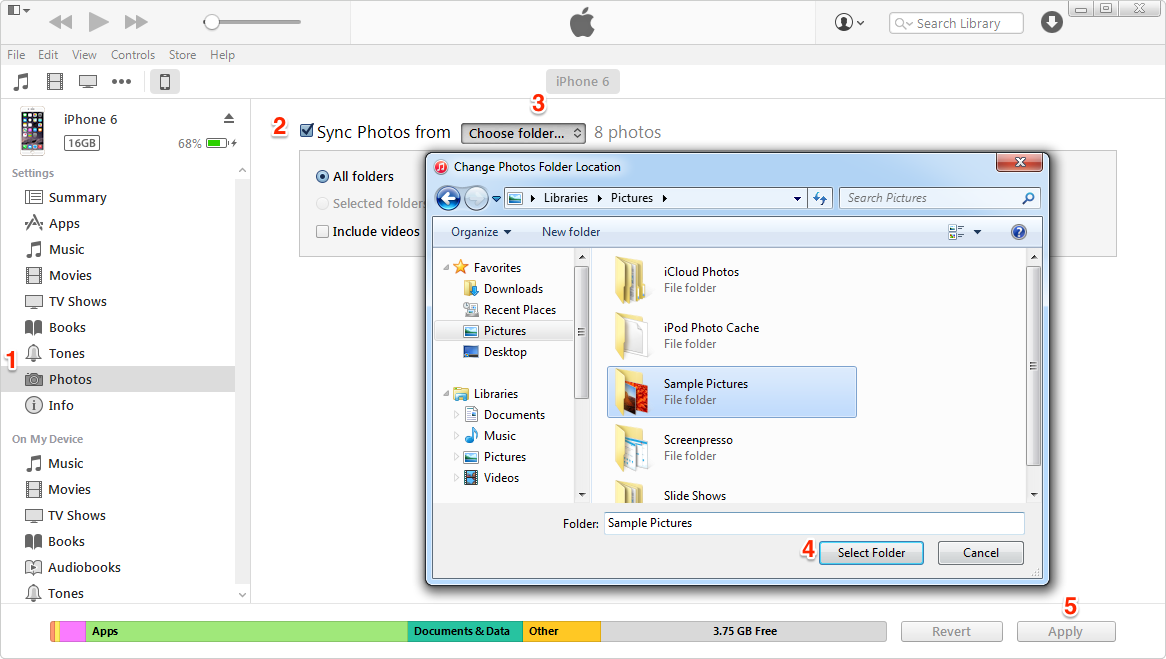1166x659 pixels.
Task: Open recent locations dropdown arrow
Action: pyautogui.click(x=496, y=199)
